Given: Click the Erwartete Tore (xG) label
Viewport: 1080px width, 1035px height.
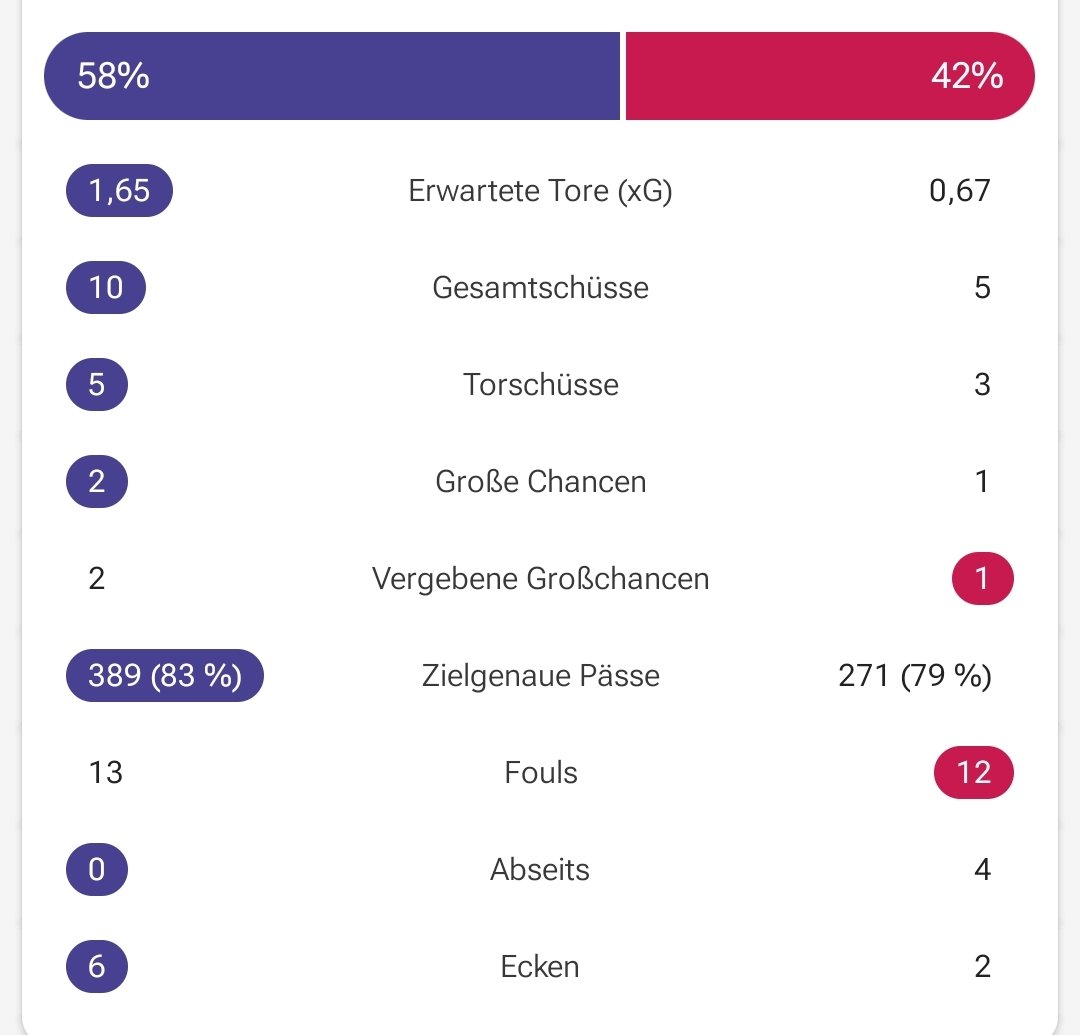Looking at the screenshot, I should point(540,191).
